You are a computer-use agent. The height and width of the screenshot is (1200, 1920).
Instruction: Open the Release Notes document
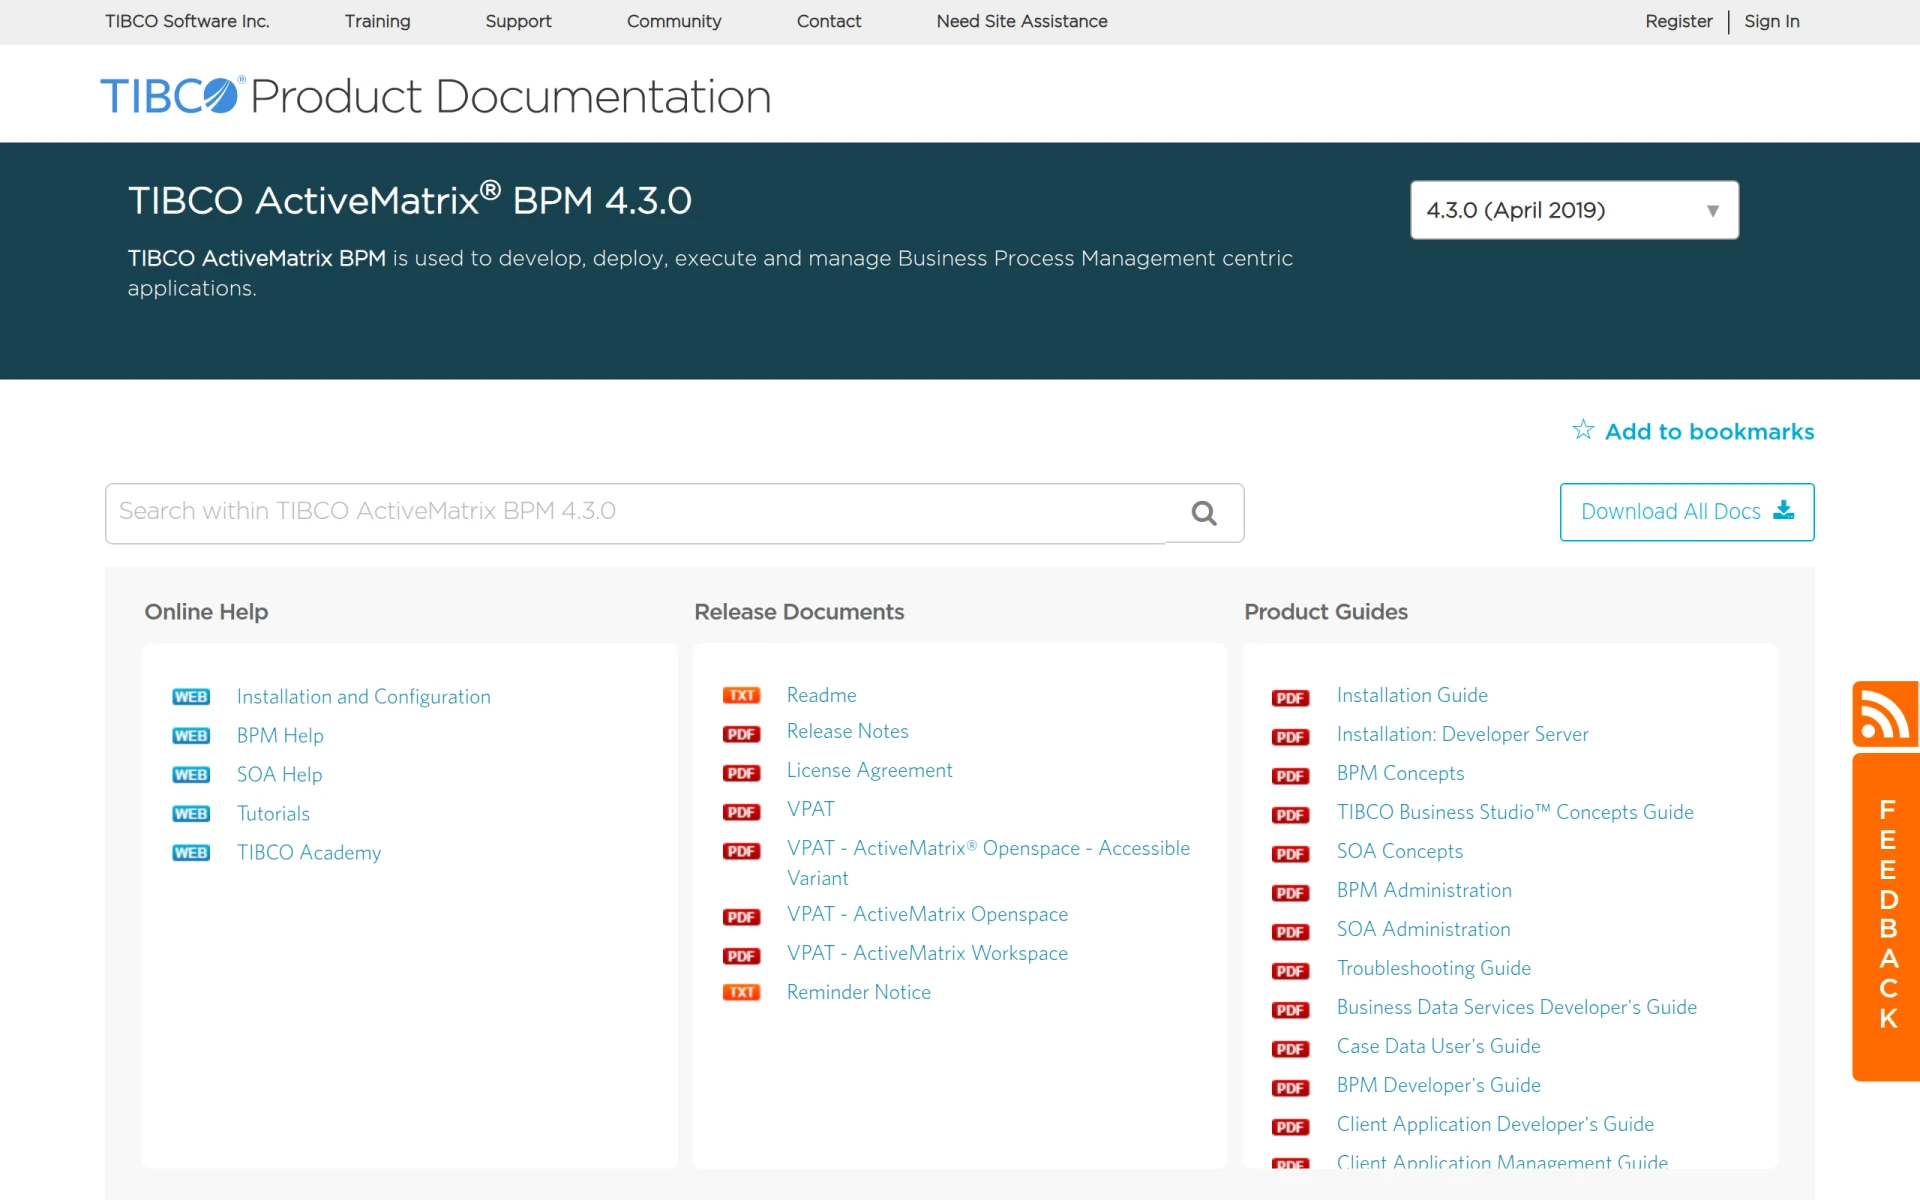tap(848, 731)
